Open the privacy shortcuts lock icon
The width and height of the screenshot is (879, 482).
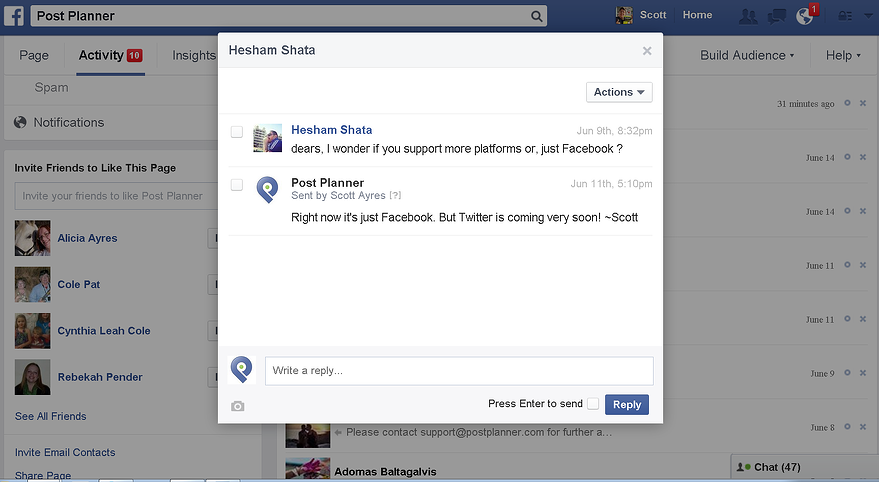[x=845, y=16]
